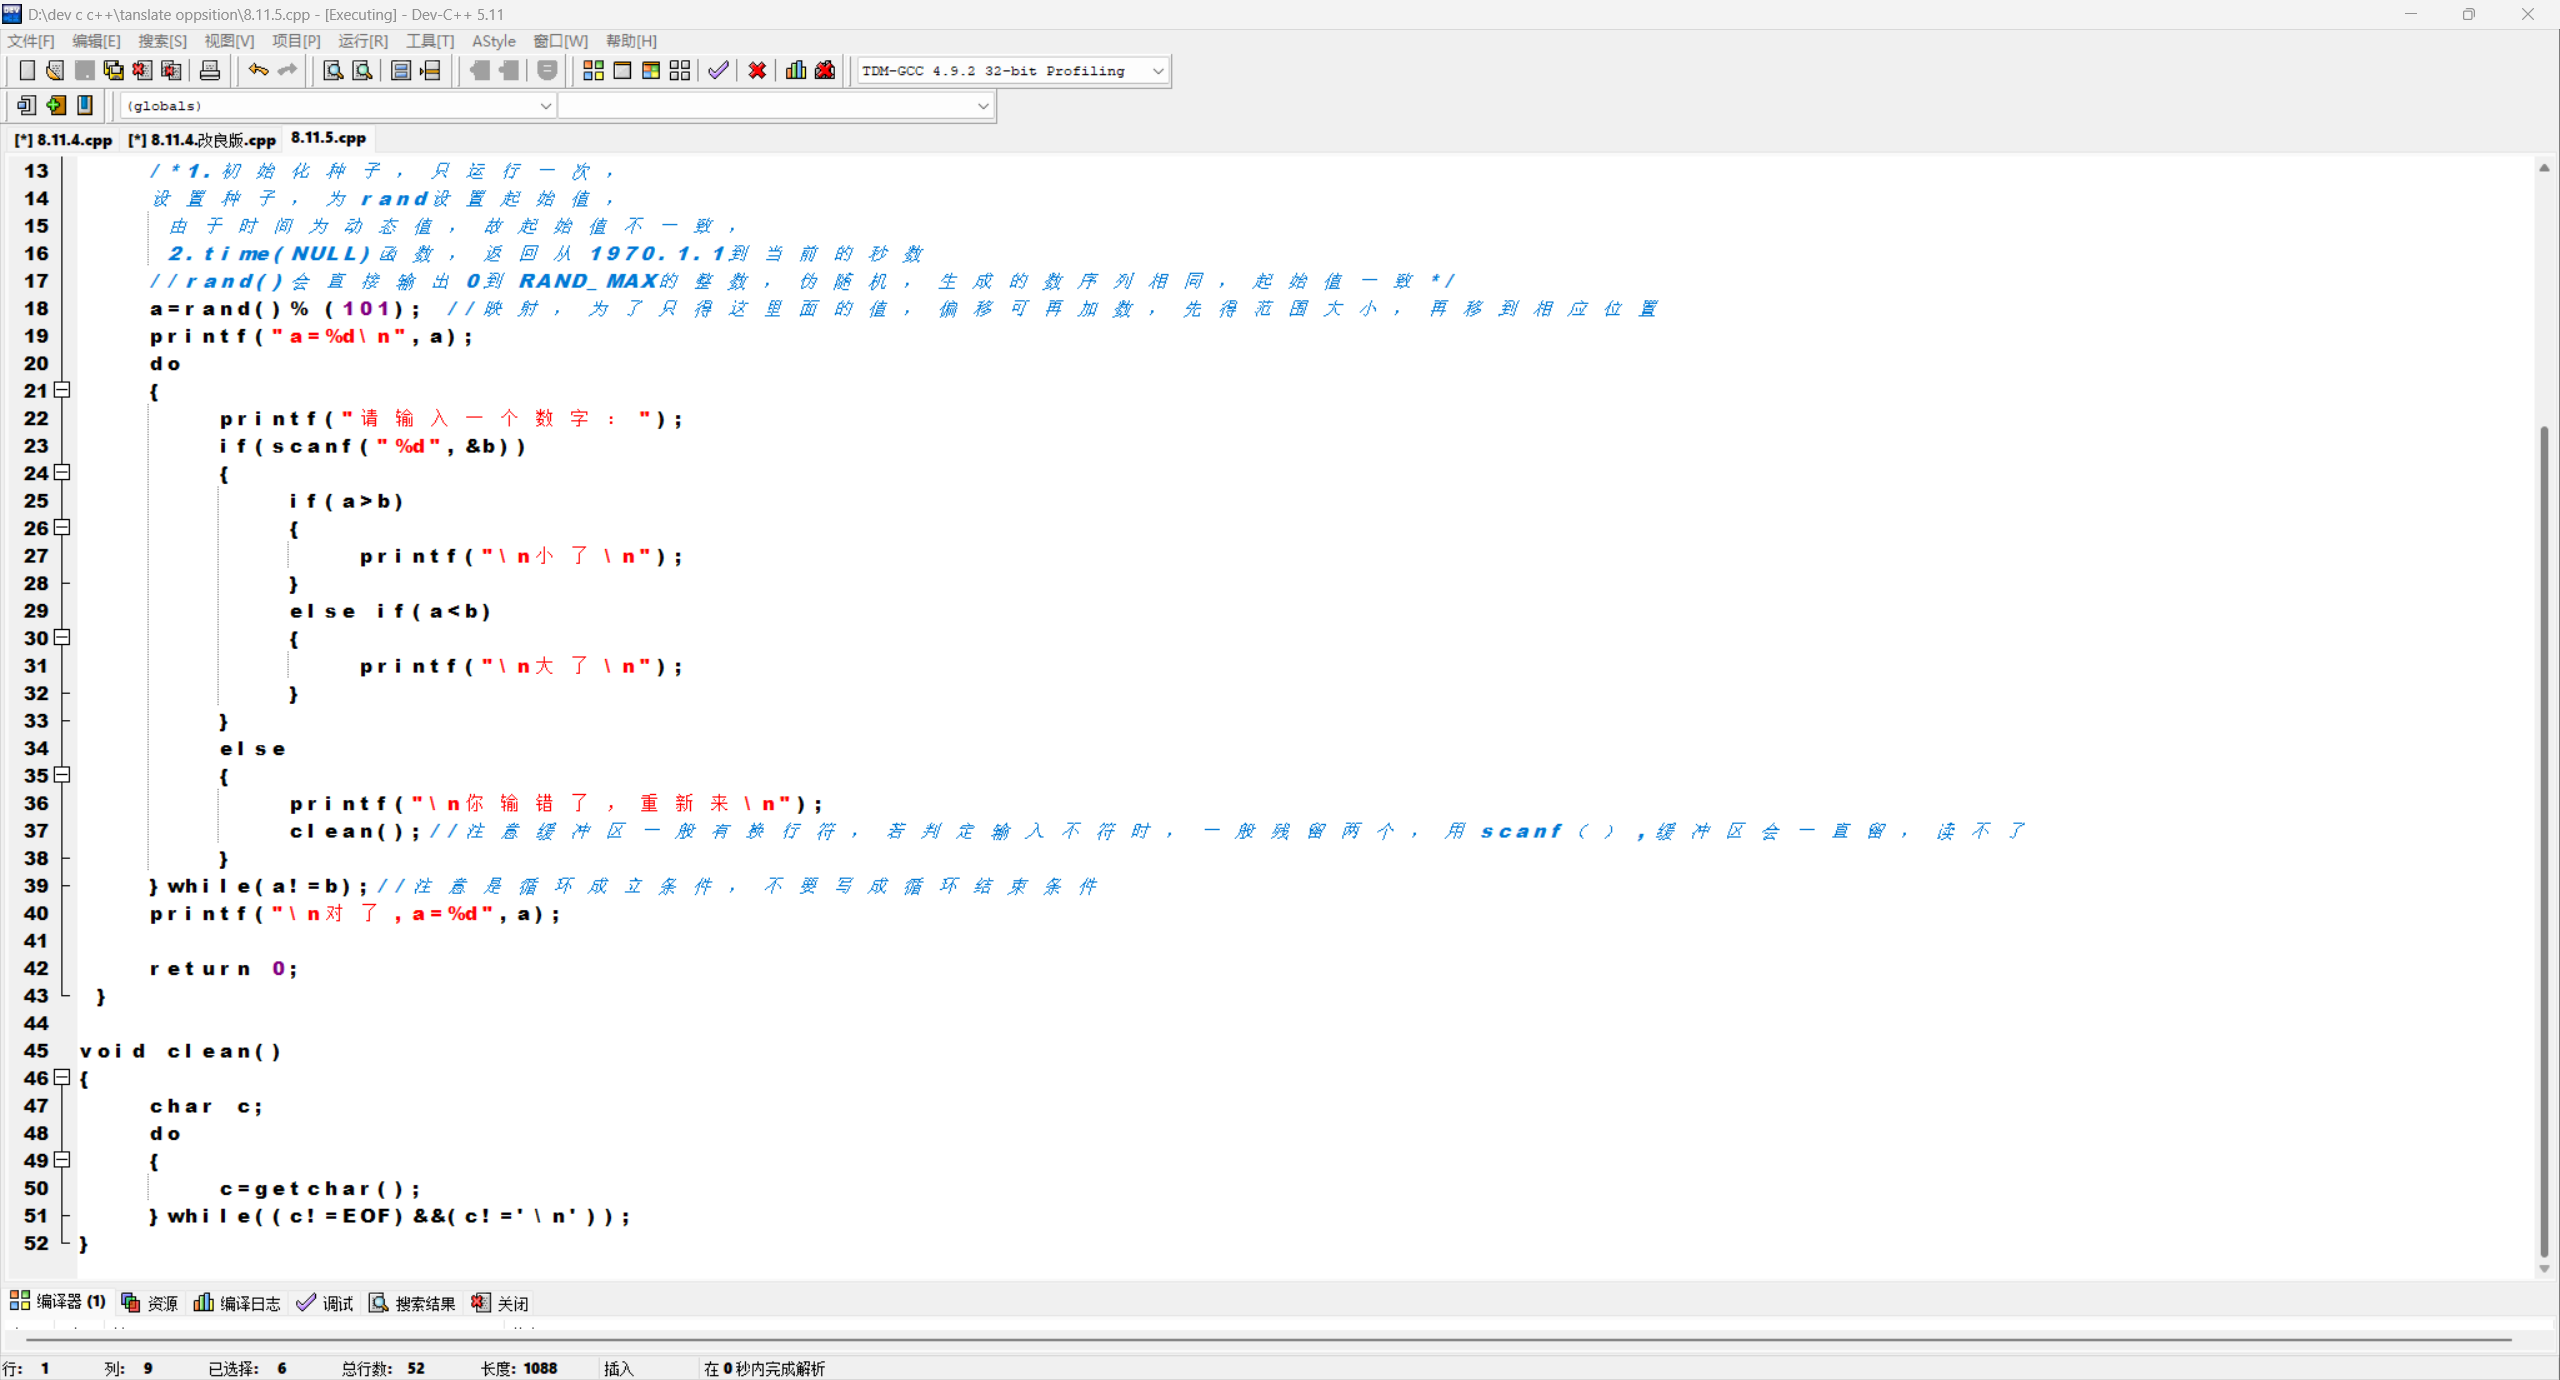Toggle the fold marker at line 46
The width and height of the screenshot is (2560, 1380).
tap(62, 1077)
